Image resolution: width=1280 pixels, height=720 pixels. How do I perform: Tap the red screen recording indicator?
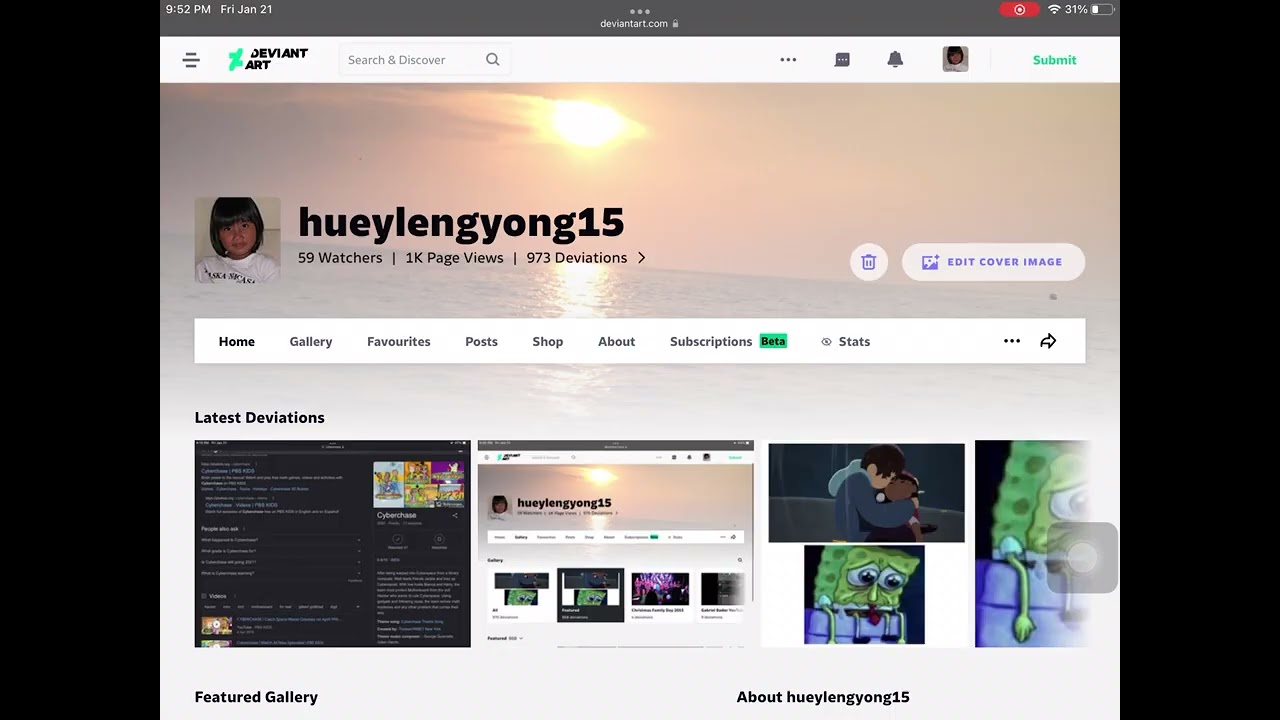[1020, 10]
